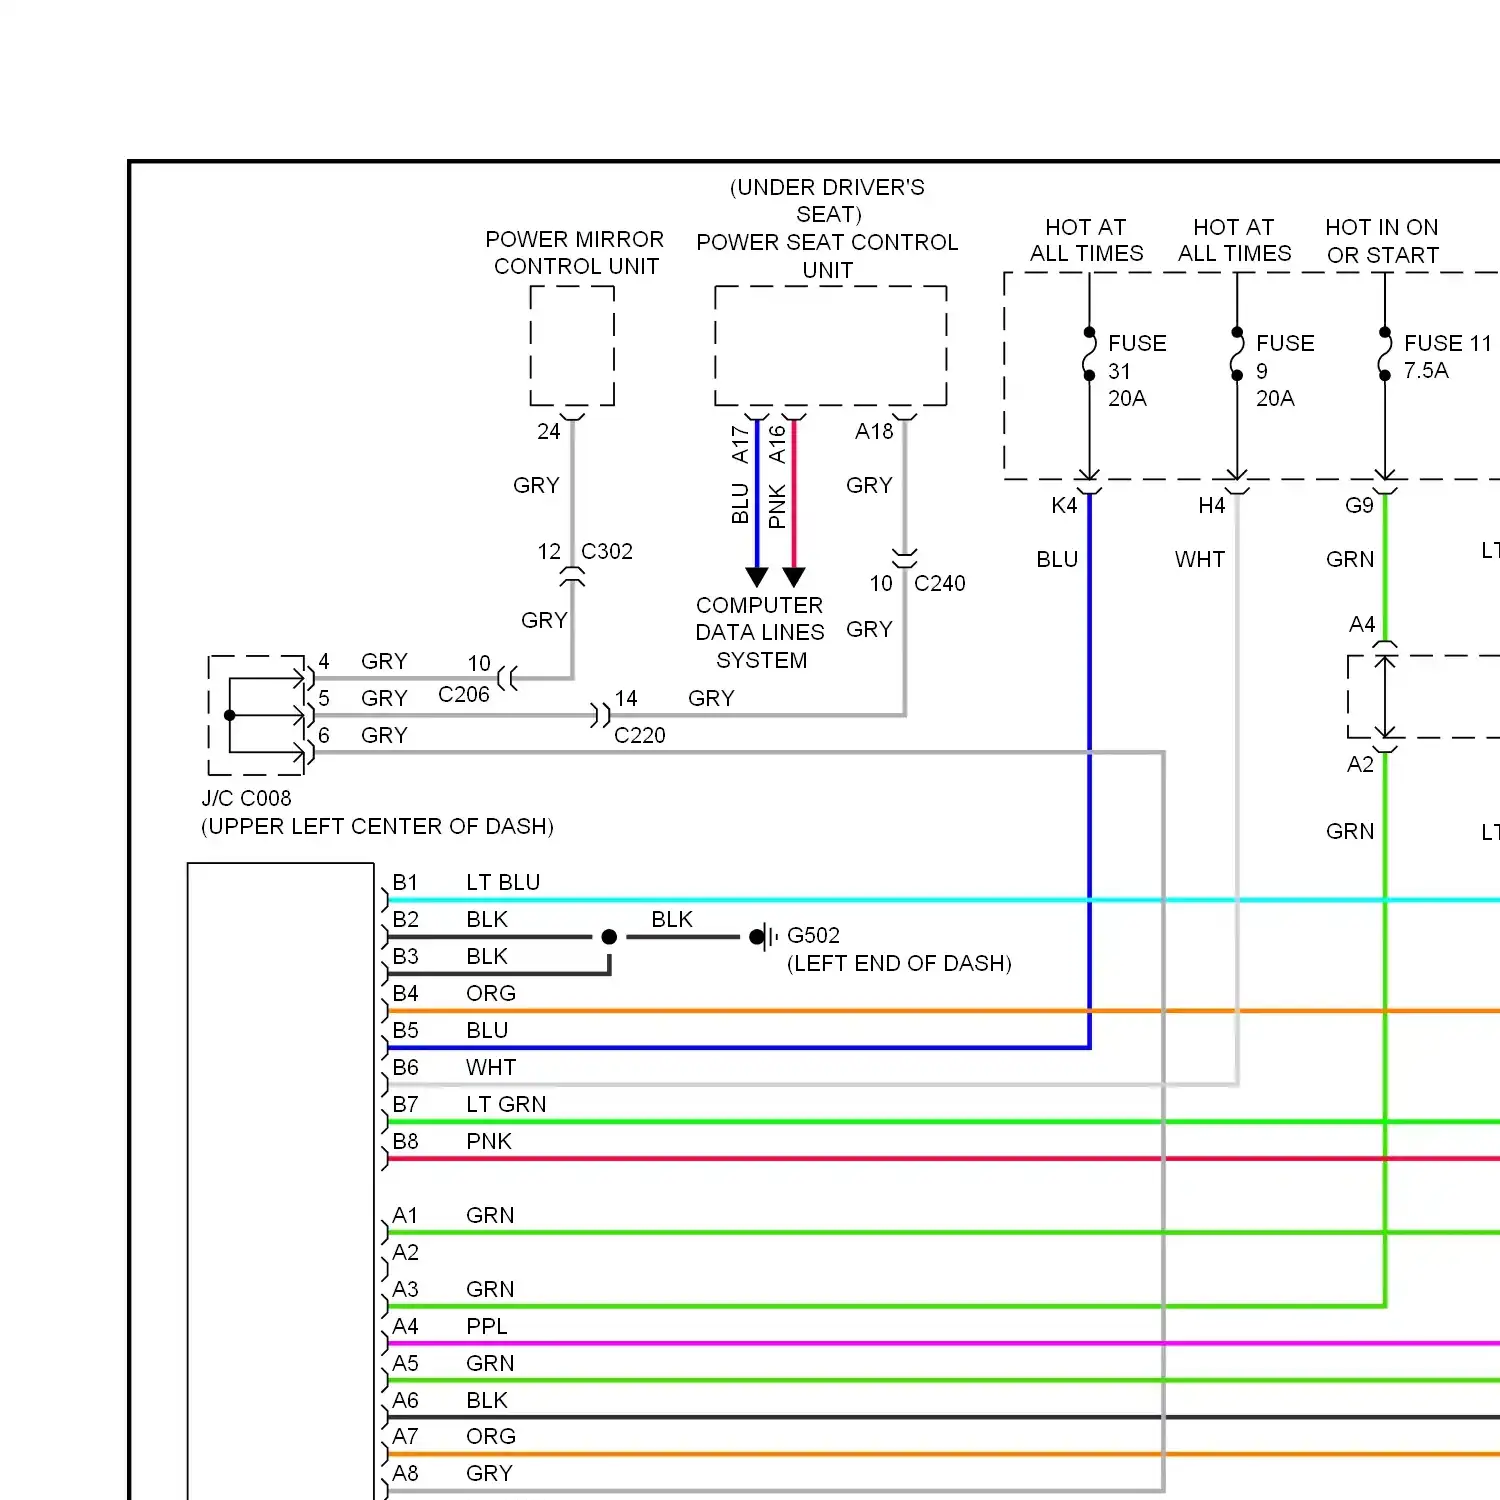Click the "WHT" label below H4

point(1200,559)
